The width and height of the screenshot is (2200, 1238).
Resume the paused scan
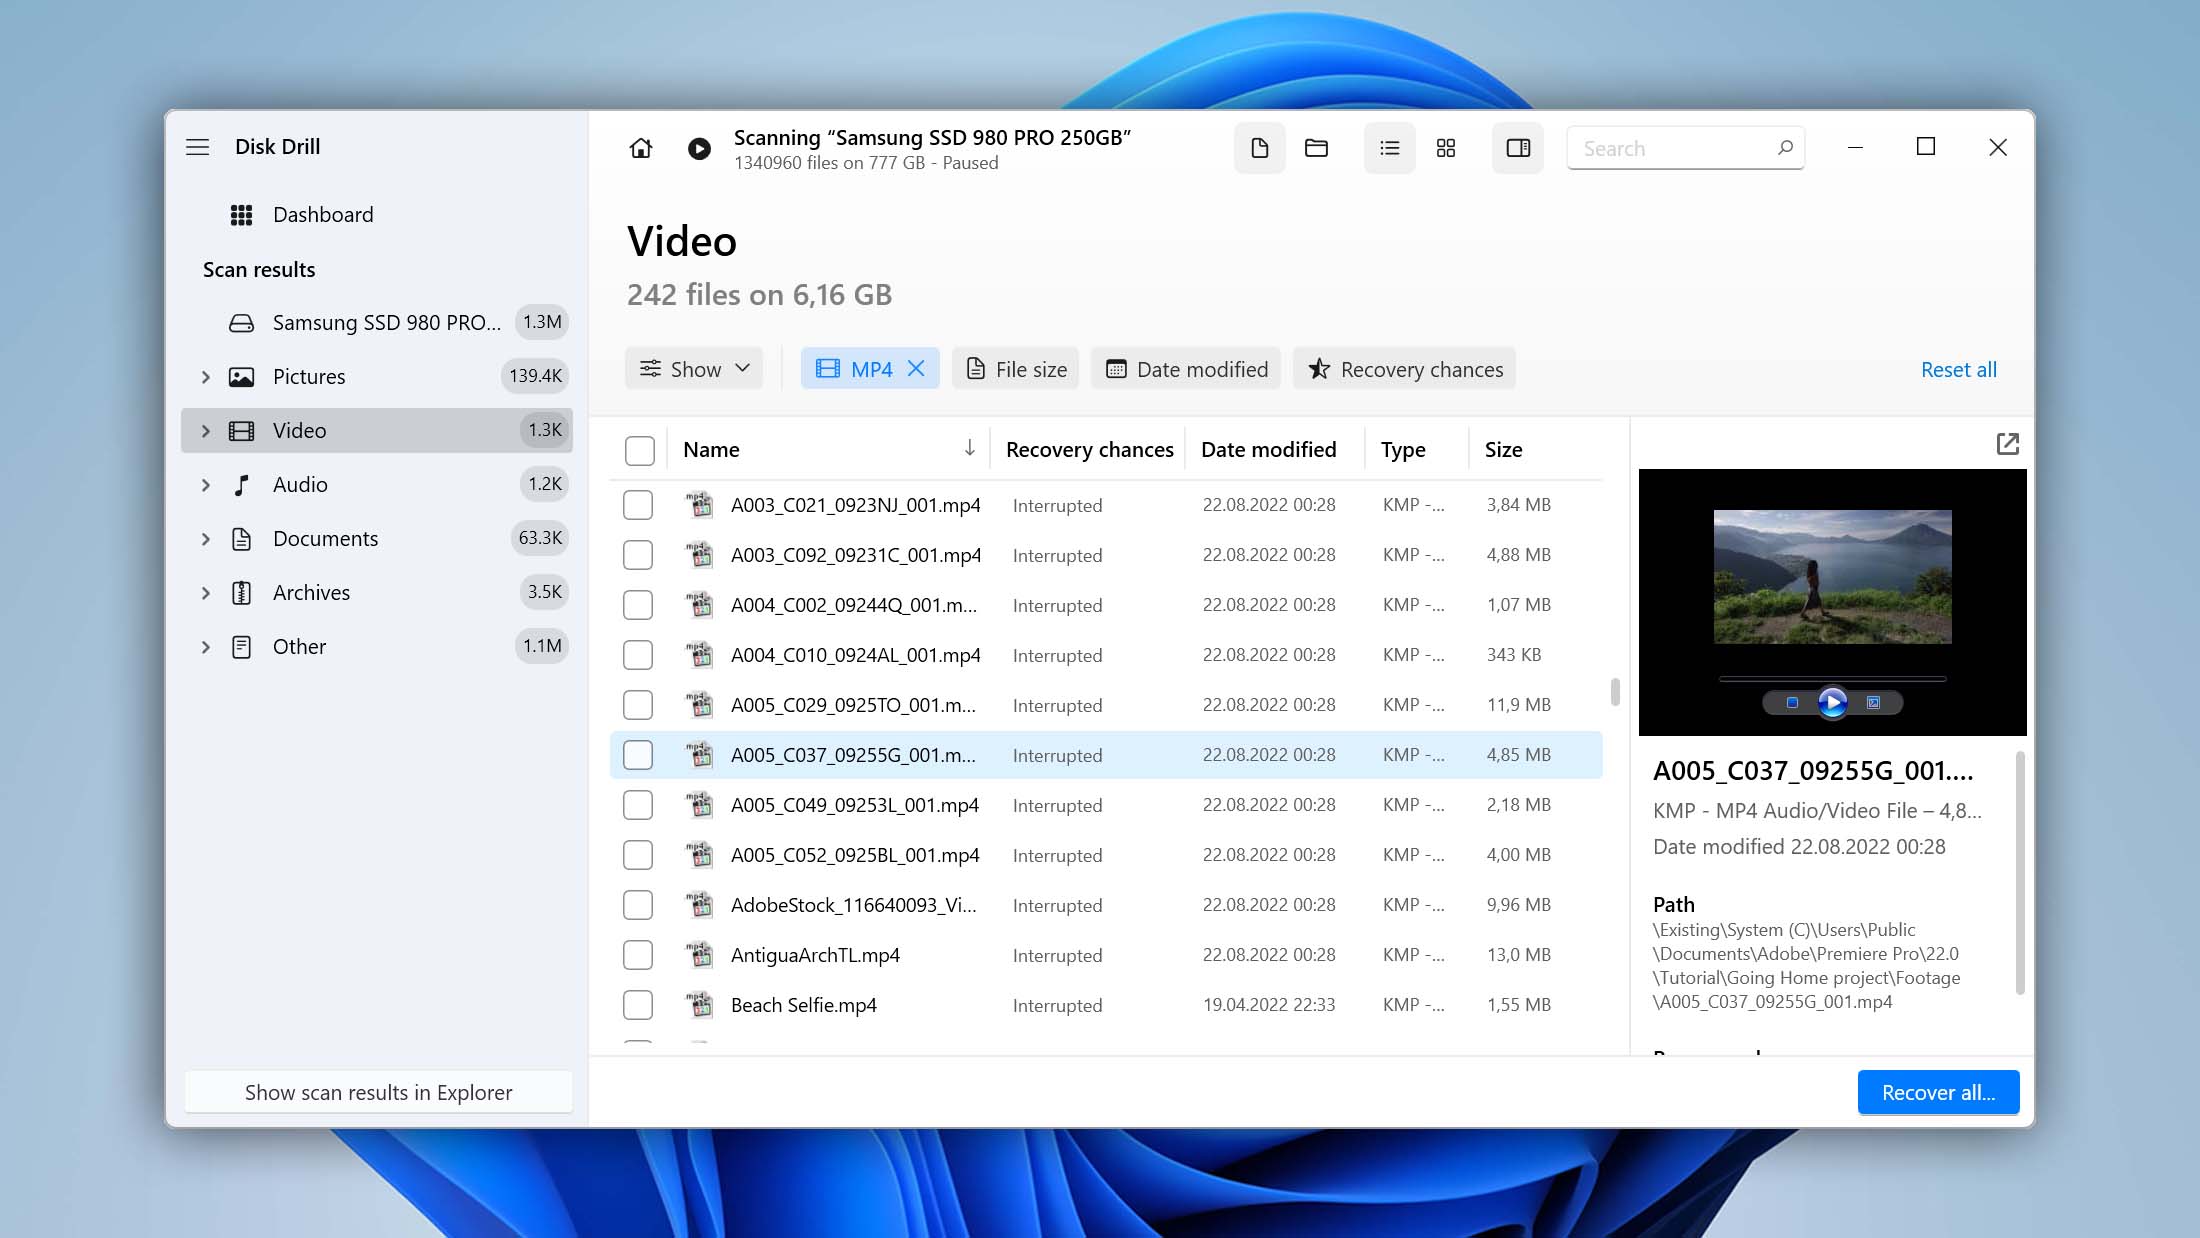click(699, 148)
